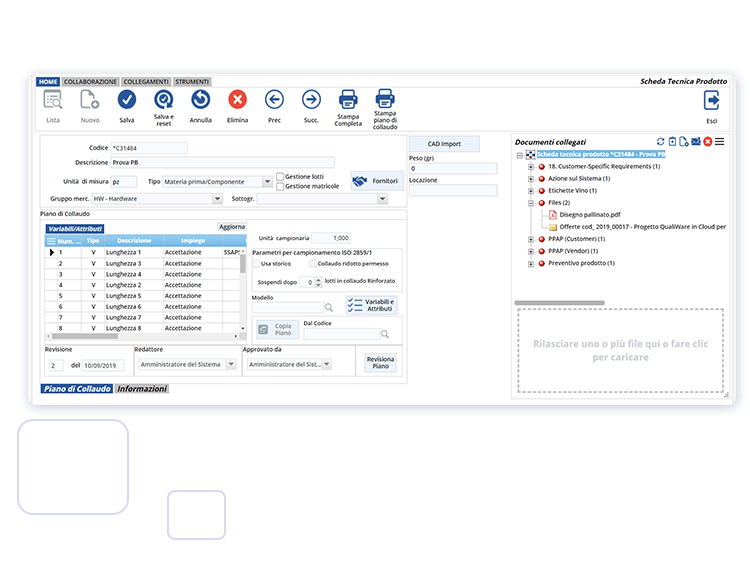Click the Aggiorna button
Viewport: 750px width, 575px height.
232,227
